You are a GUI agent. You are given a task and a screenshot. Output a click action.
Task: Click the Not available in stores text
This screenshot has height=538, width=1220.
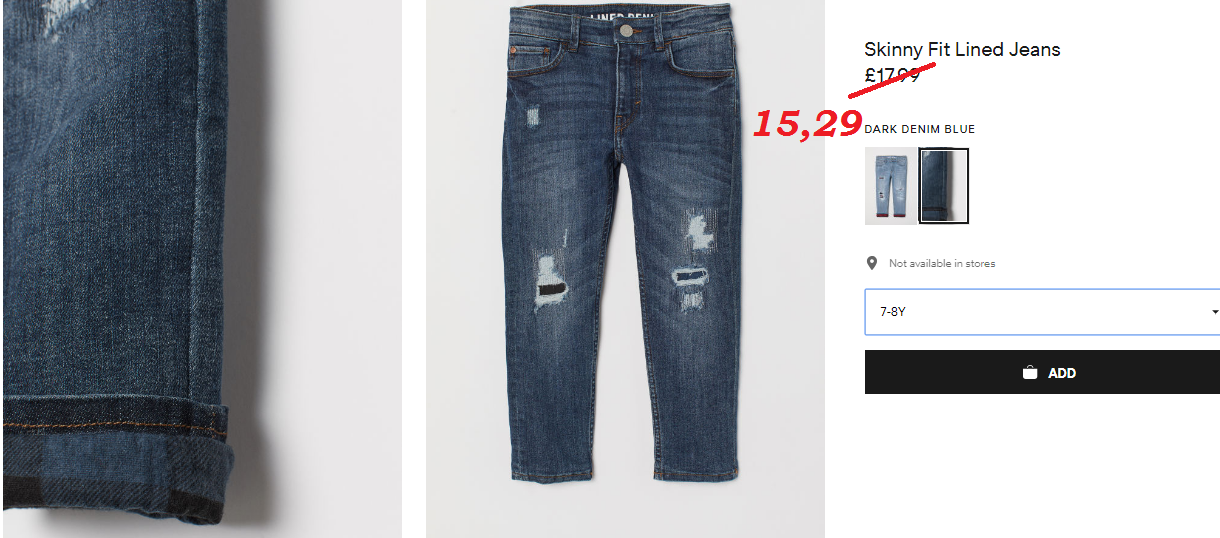click(942, 264)
